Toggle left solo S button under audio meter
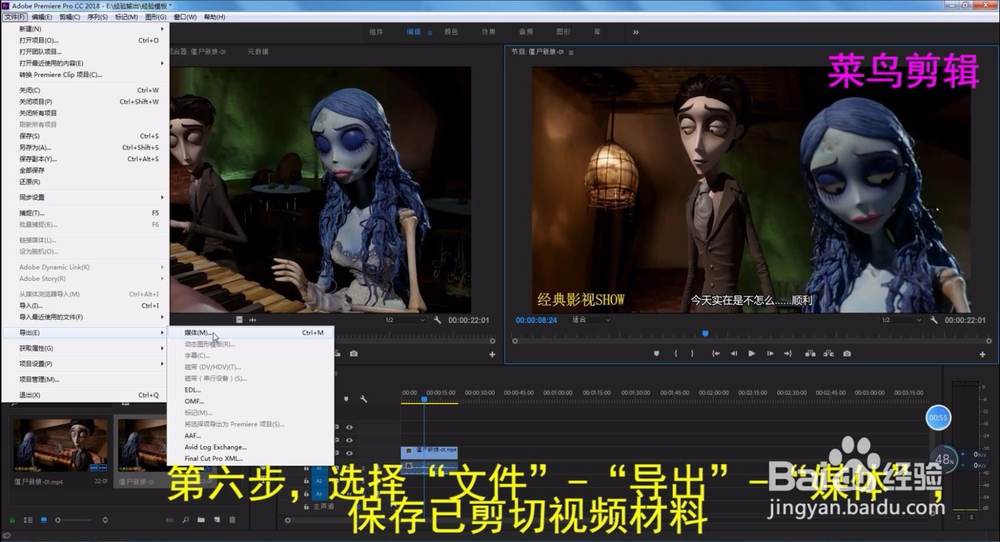The image size is (1000, 542). click(959, 518)
